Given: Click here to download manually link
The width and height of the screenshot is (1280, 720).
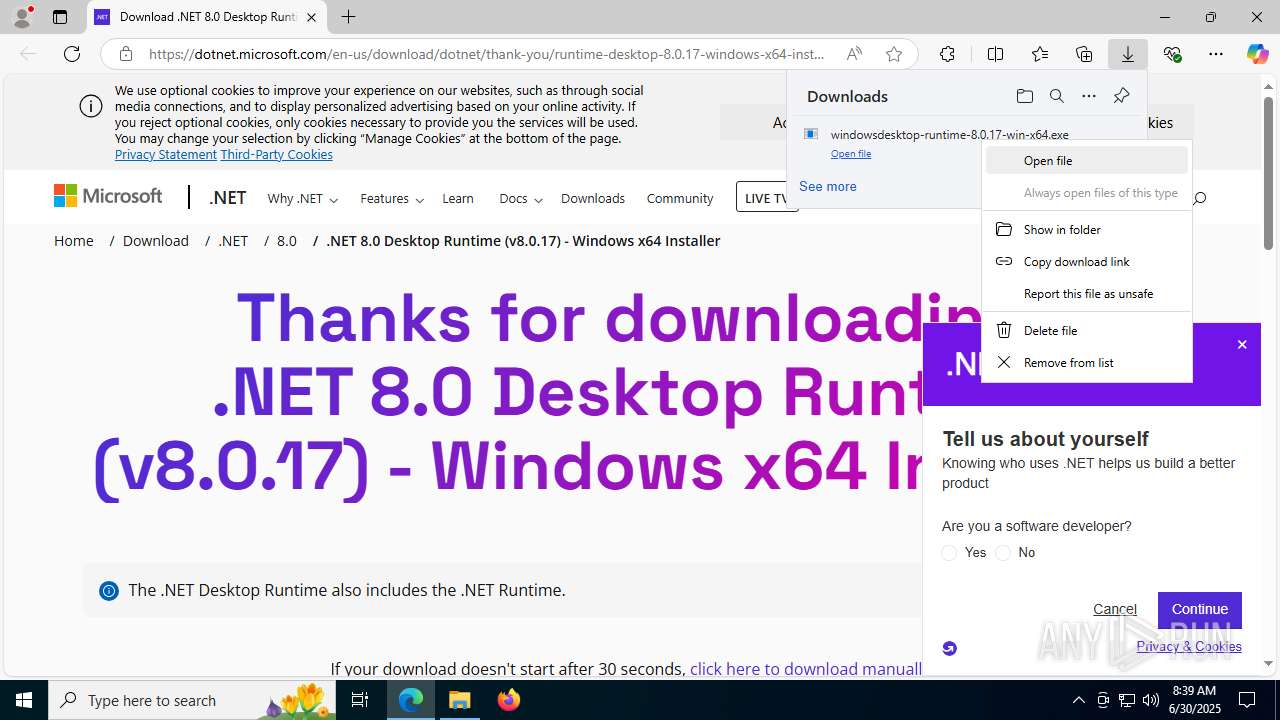Looking at the screenshot, I should tap(805, 668).
